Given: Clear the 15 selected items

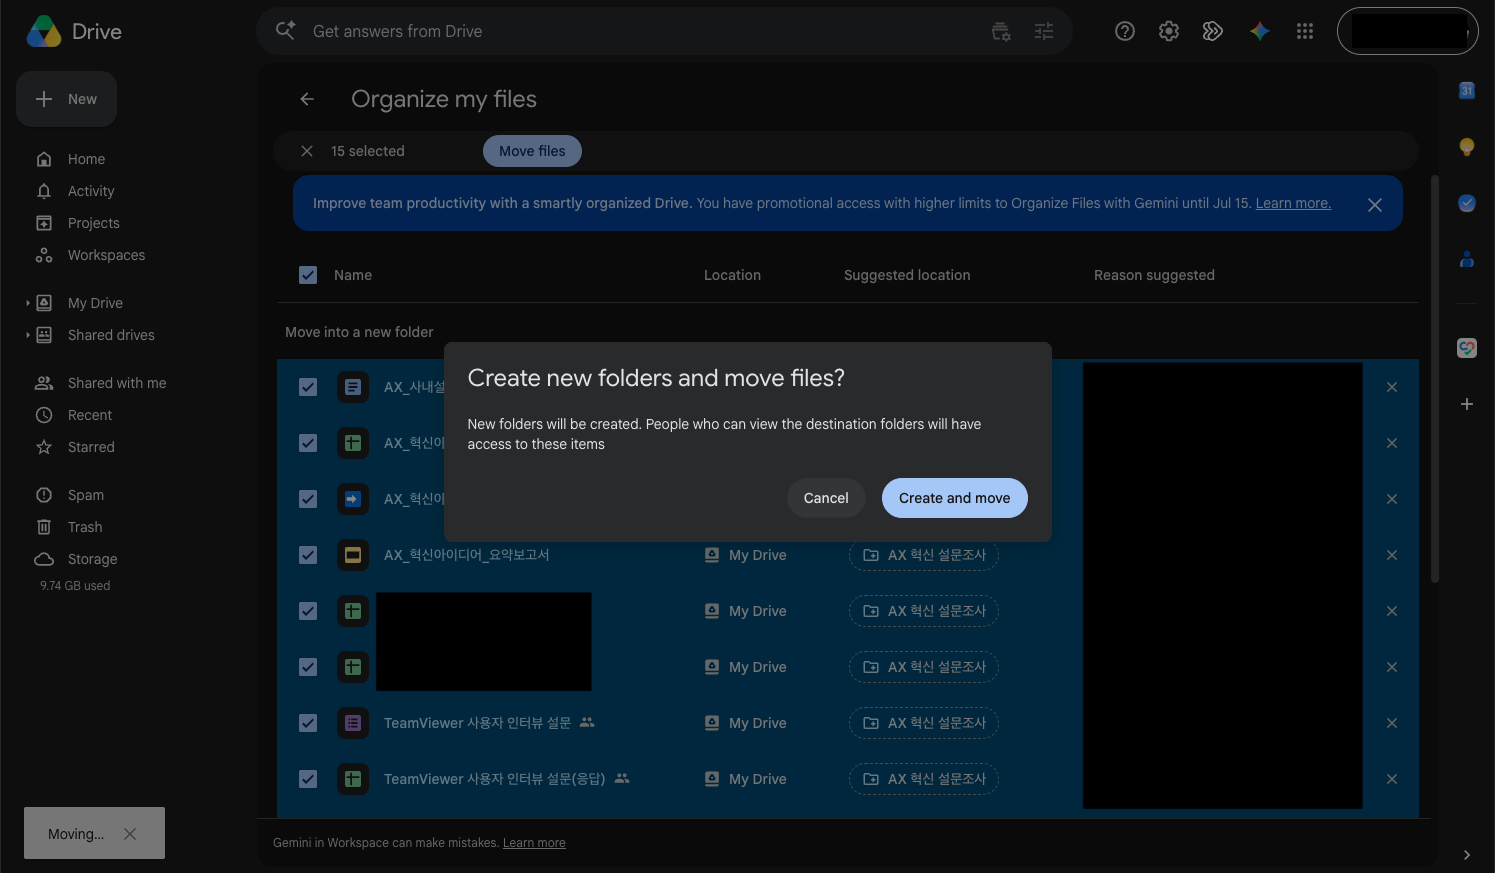Looking at the screenshot, I should coord(307,151).
